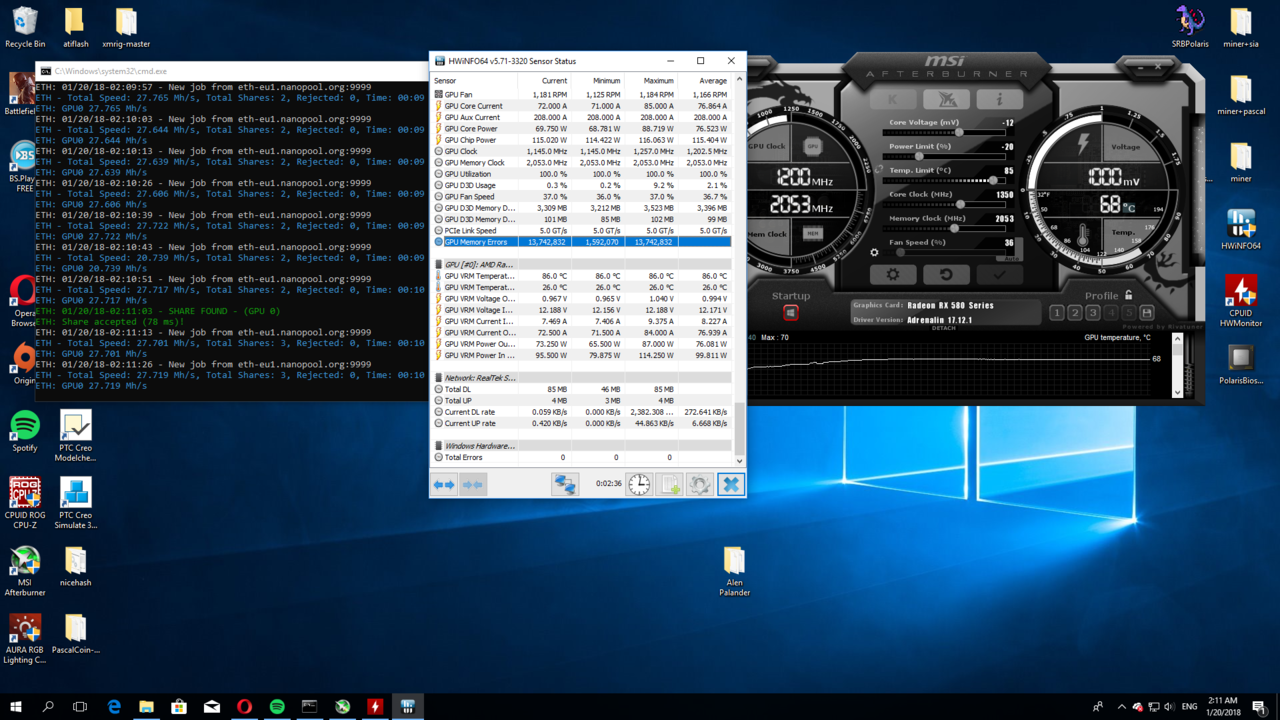Click the Sensor column header
The width and height of the screenshot is (1280, 720).
[474, 81]
